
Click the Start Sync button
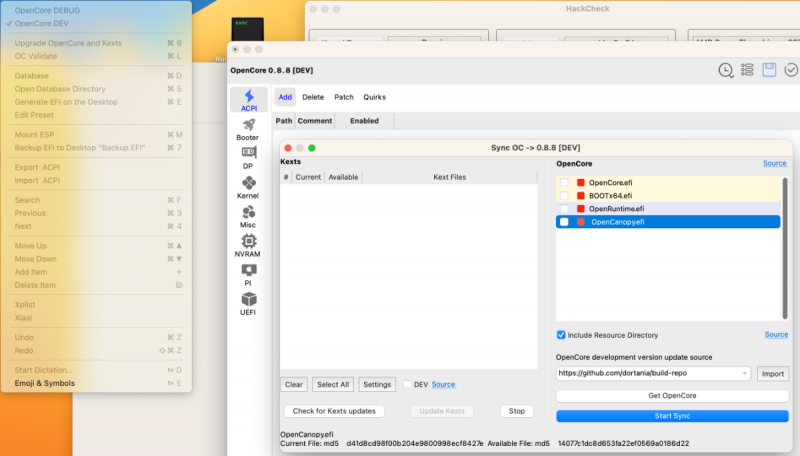pos(672,416)
